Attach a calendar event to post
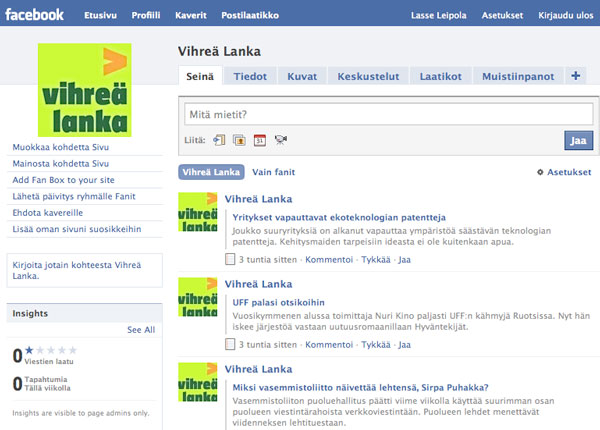This screenshot has height=430, width=600. (260, 140)
